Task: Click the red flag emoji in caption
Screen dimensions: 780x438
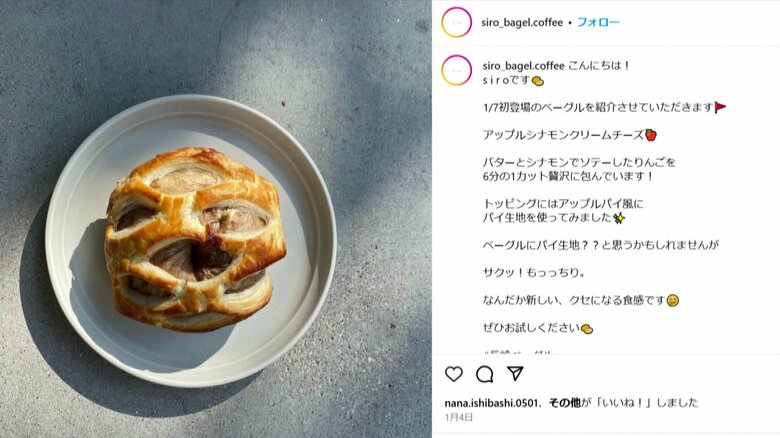Action: [x=720, y=108]
